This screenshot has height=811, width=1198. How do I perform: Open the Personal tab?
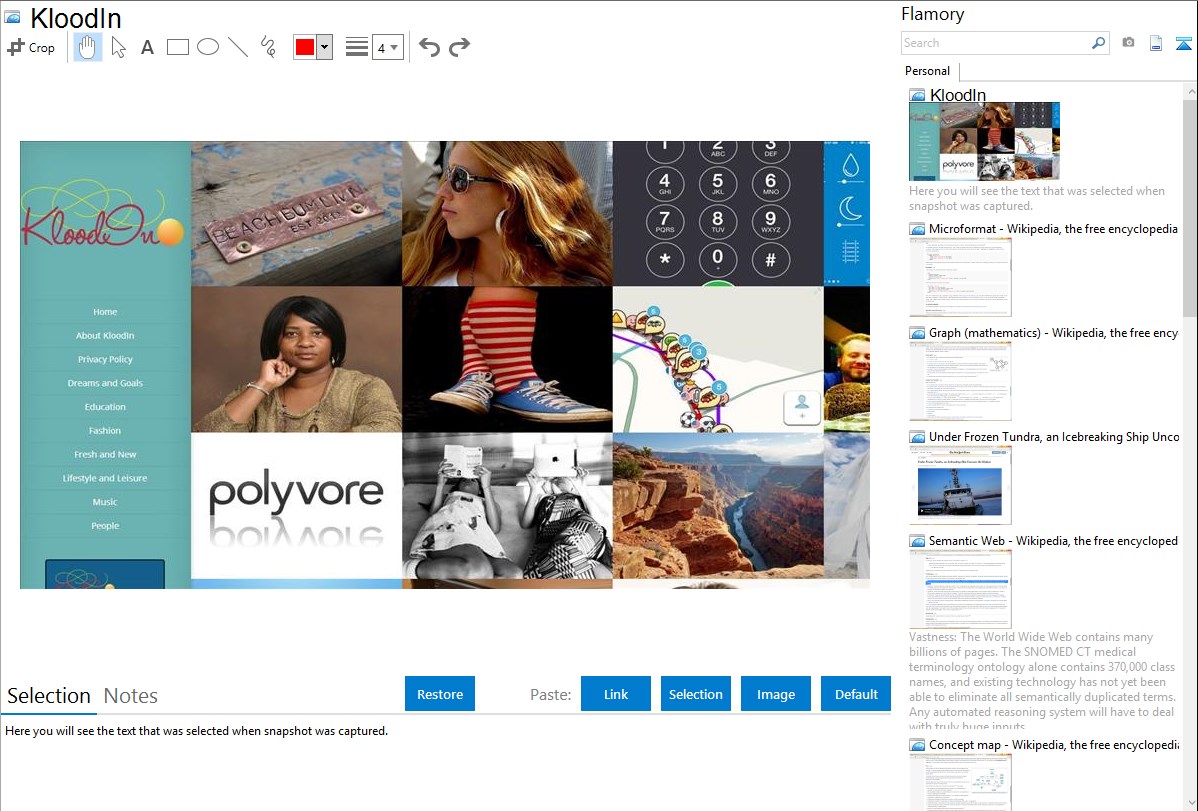point(927,71)
